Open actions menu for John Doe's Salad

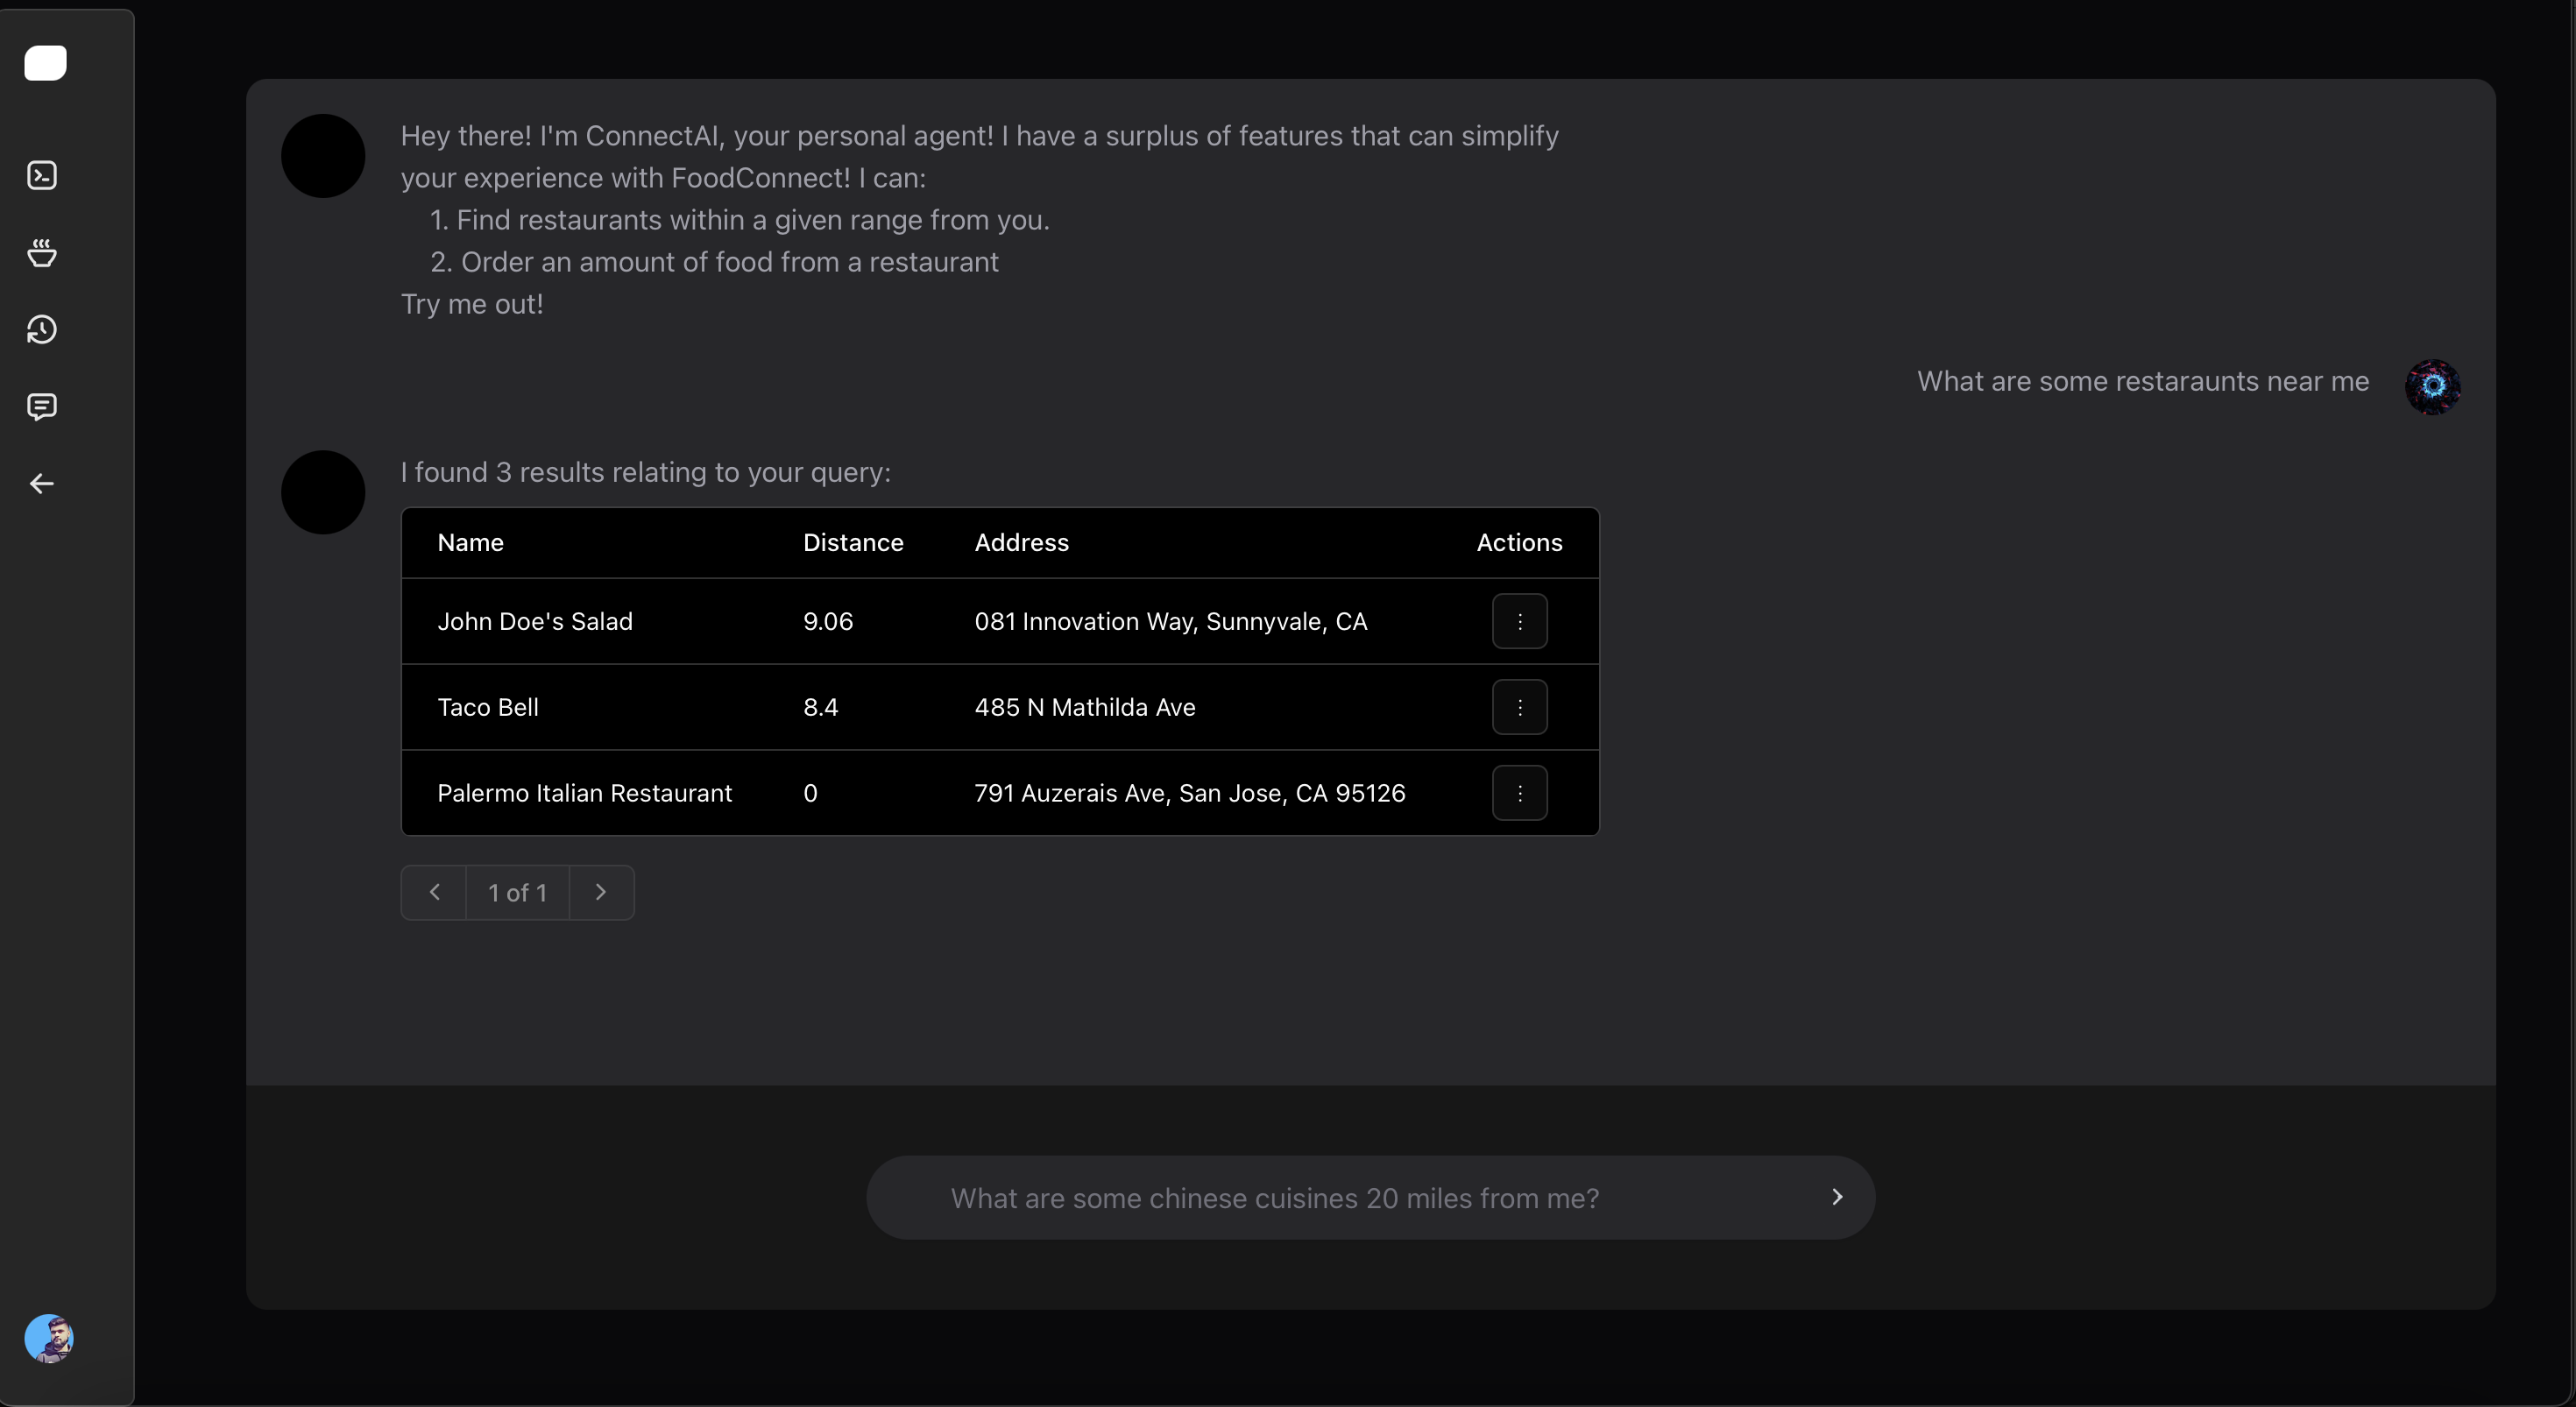1519,621
